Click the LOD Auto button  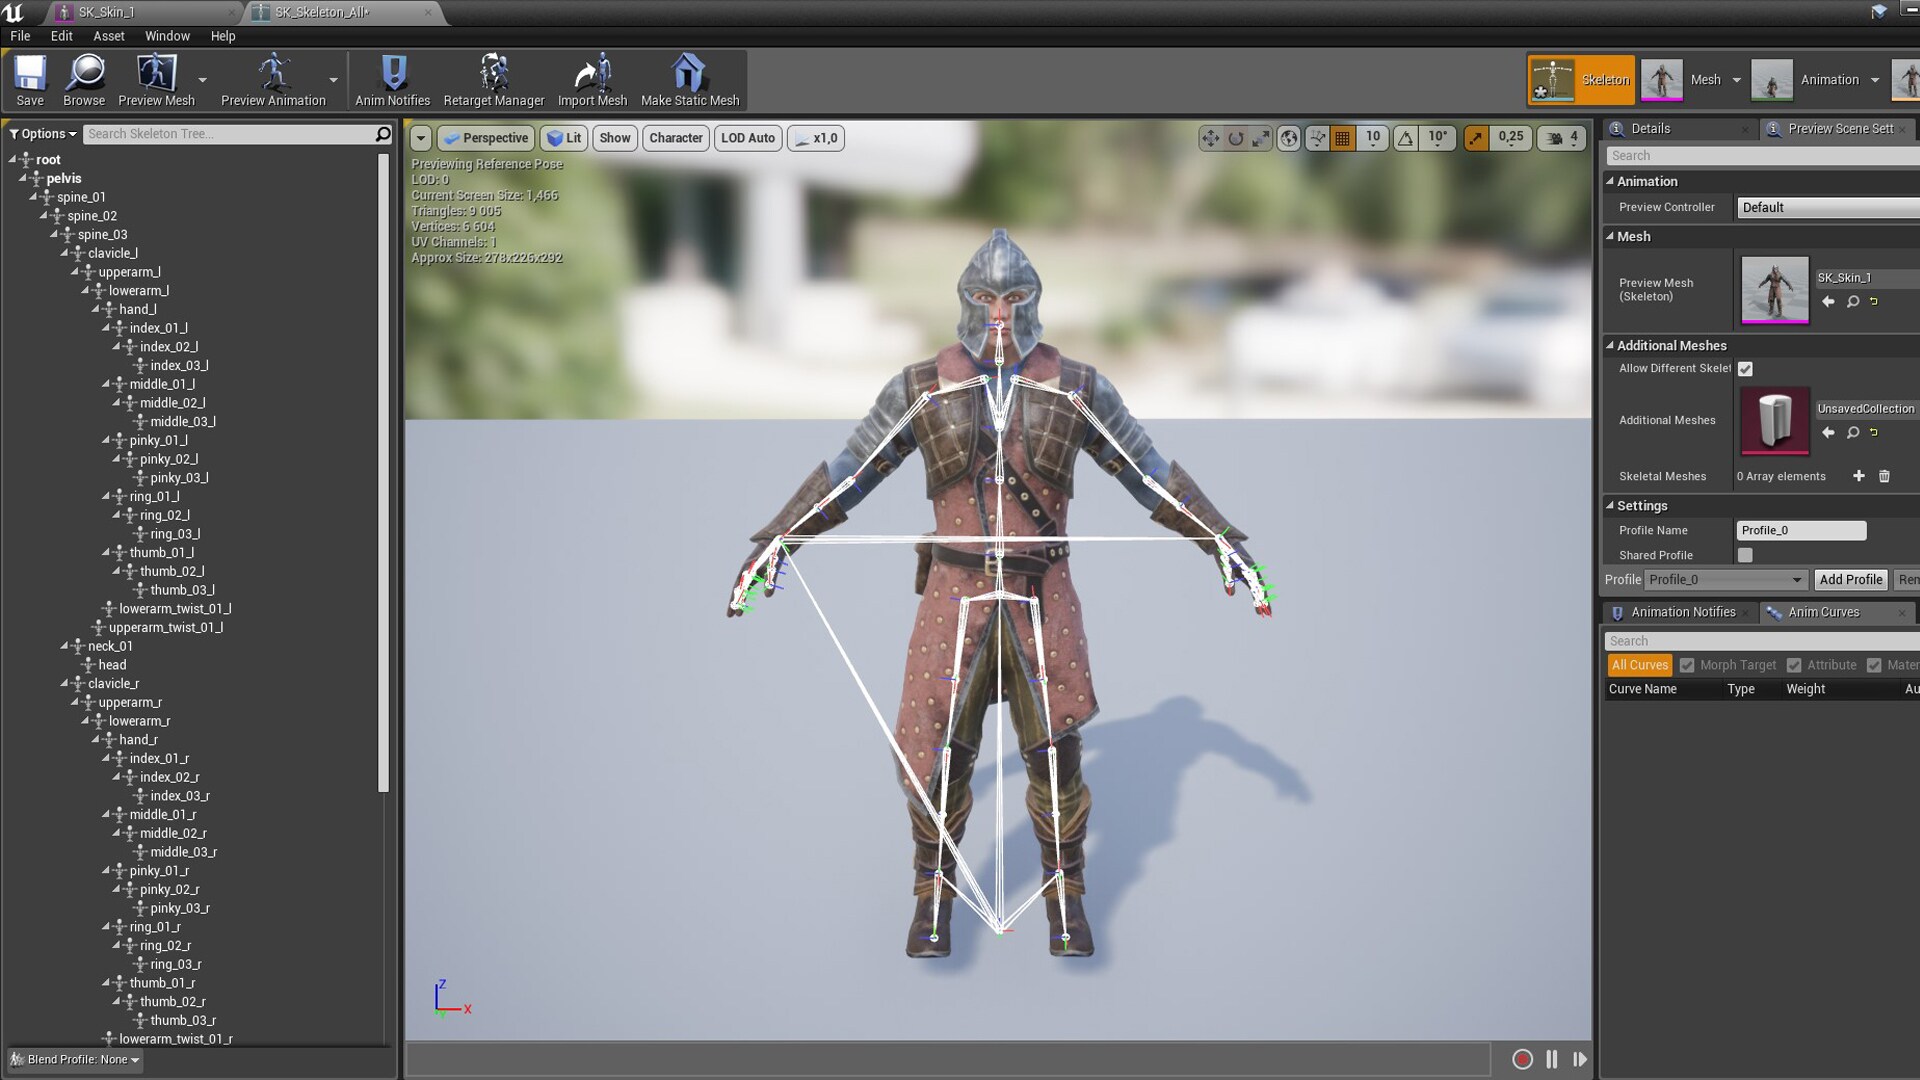[747, 138]
